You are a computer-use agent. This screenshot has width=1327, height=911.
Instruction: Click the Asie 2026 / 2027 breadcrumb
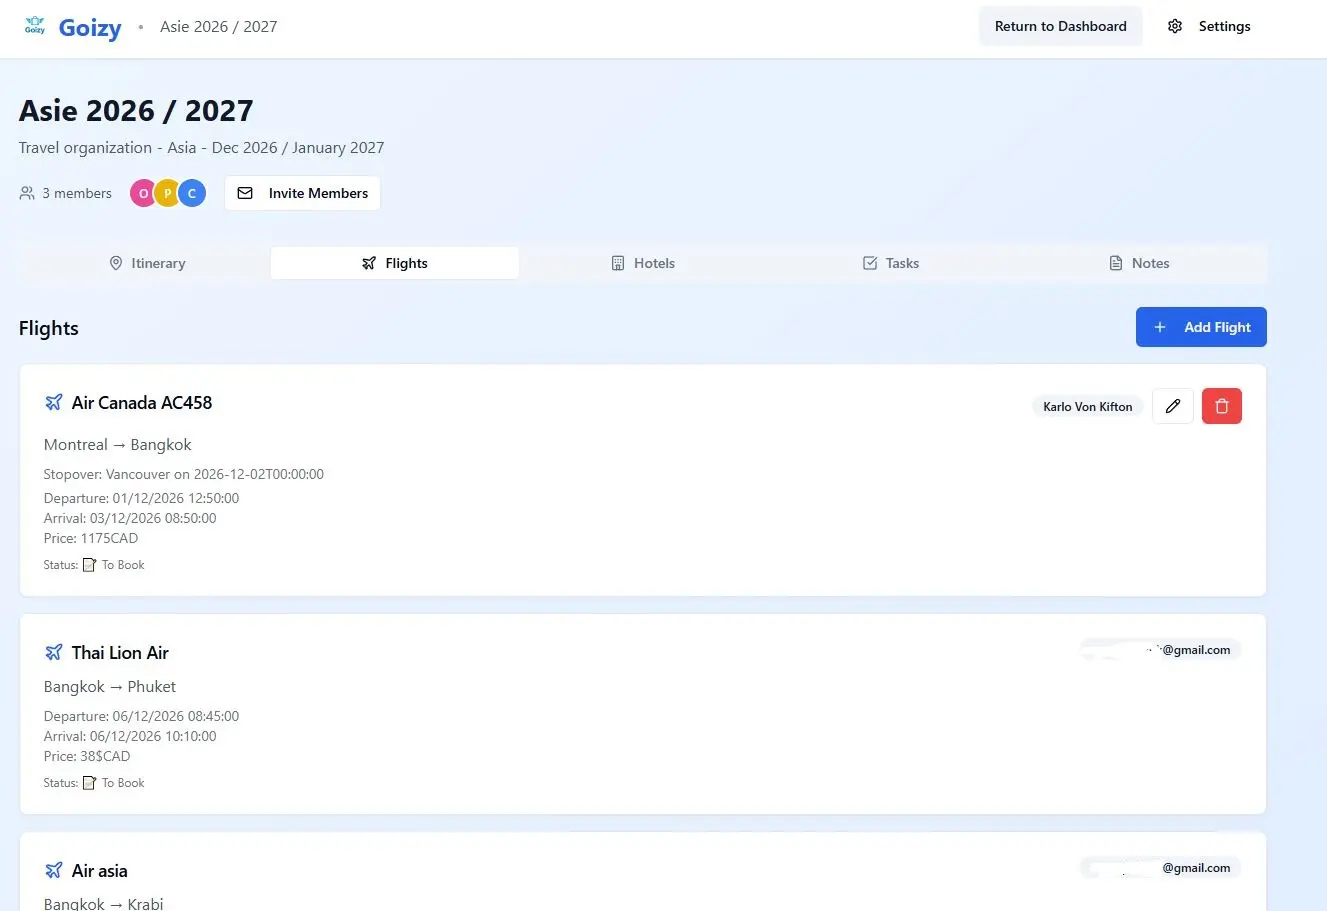(218, 27)
